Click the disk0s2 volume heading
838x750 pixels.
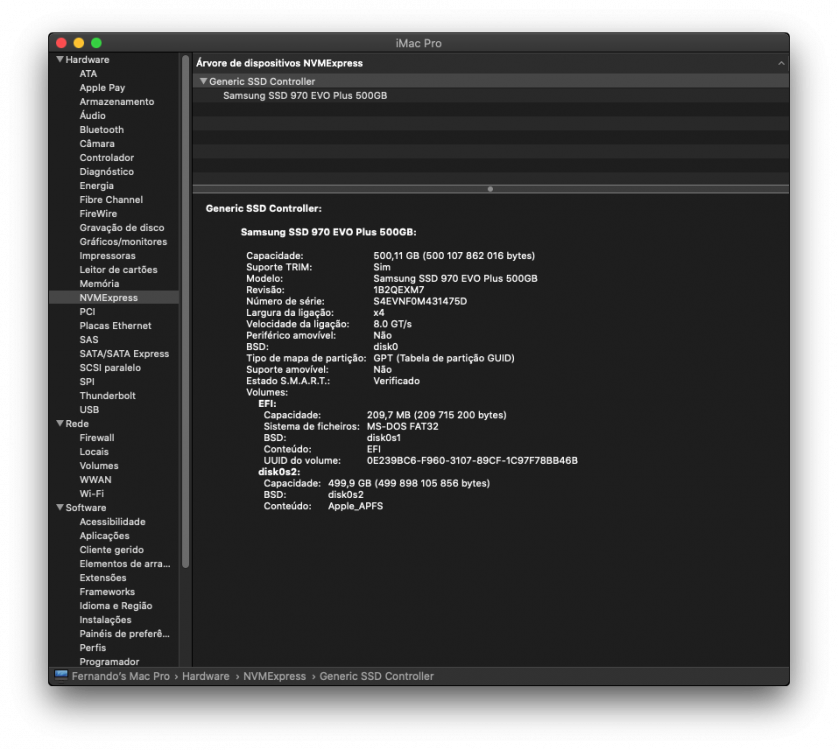(279, 471)
